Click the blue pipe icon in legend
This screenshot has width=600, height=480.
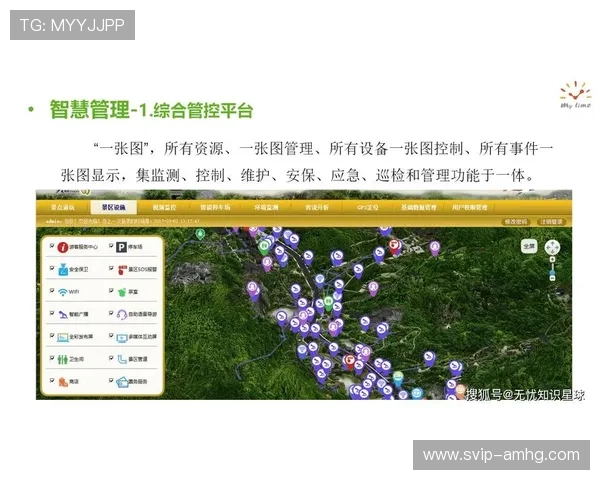[x=122, y=359]
